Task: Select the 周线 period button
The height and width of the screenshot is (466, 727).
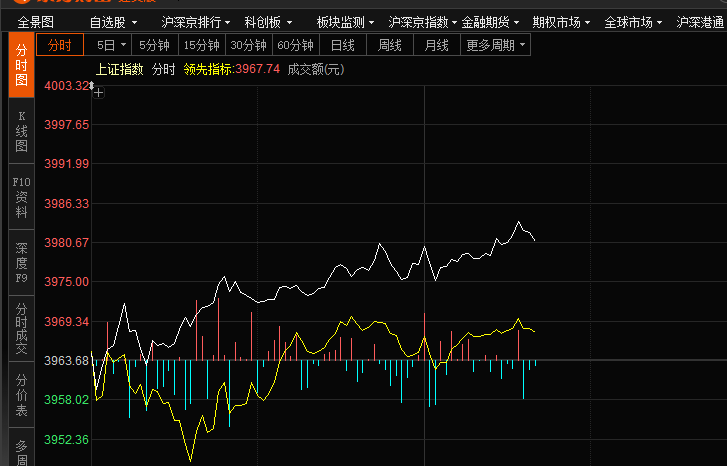Action: pyautogui.click(x=389, y=45)
